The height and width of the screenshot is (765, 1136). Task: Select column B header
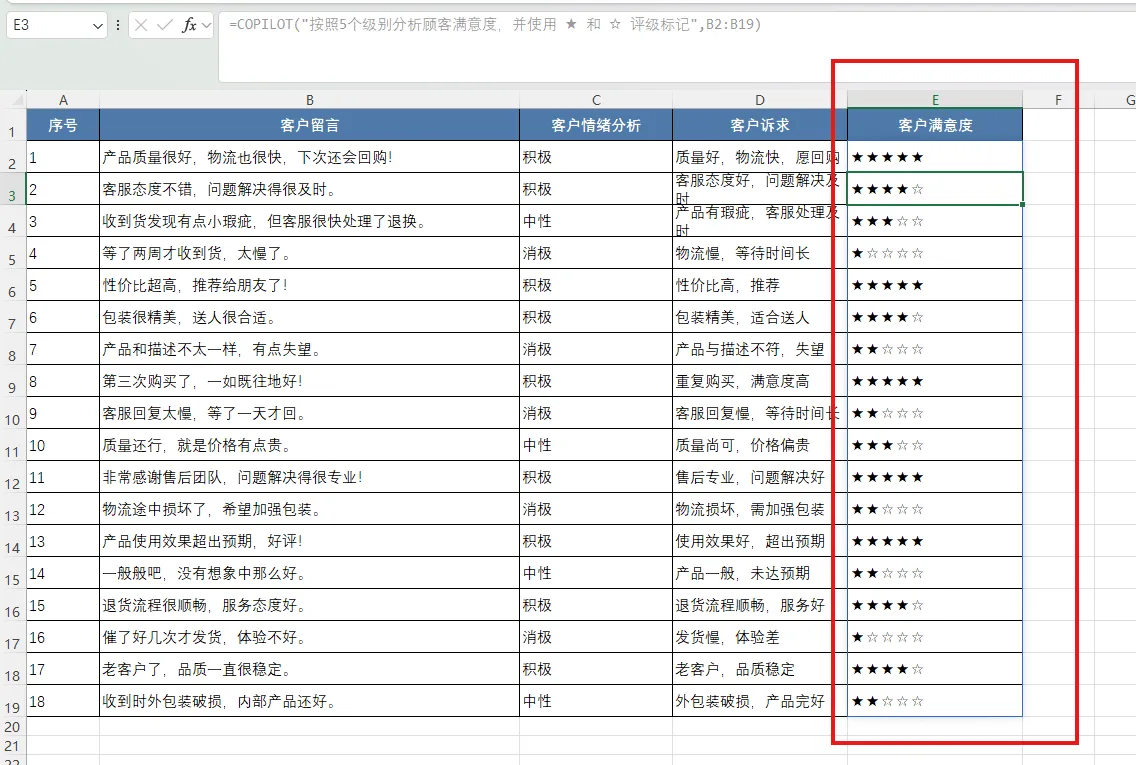point(309,99)
